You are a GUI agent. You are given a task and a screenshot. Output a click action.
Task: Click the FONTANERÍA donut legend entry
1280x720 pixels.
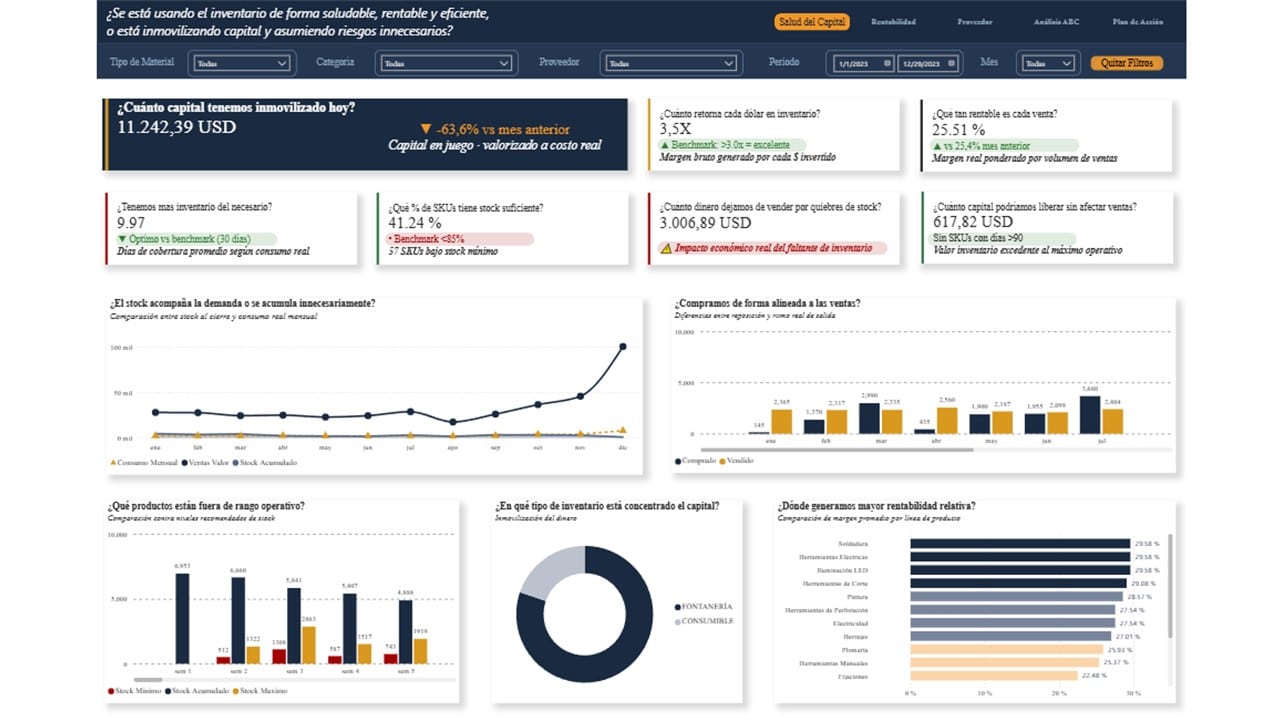click(704, 607)
